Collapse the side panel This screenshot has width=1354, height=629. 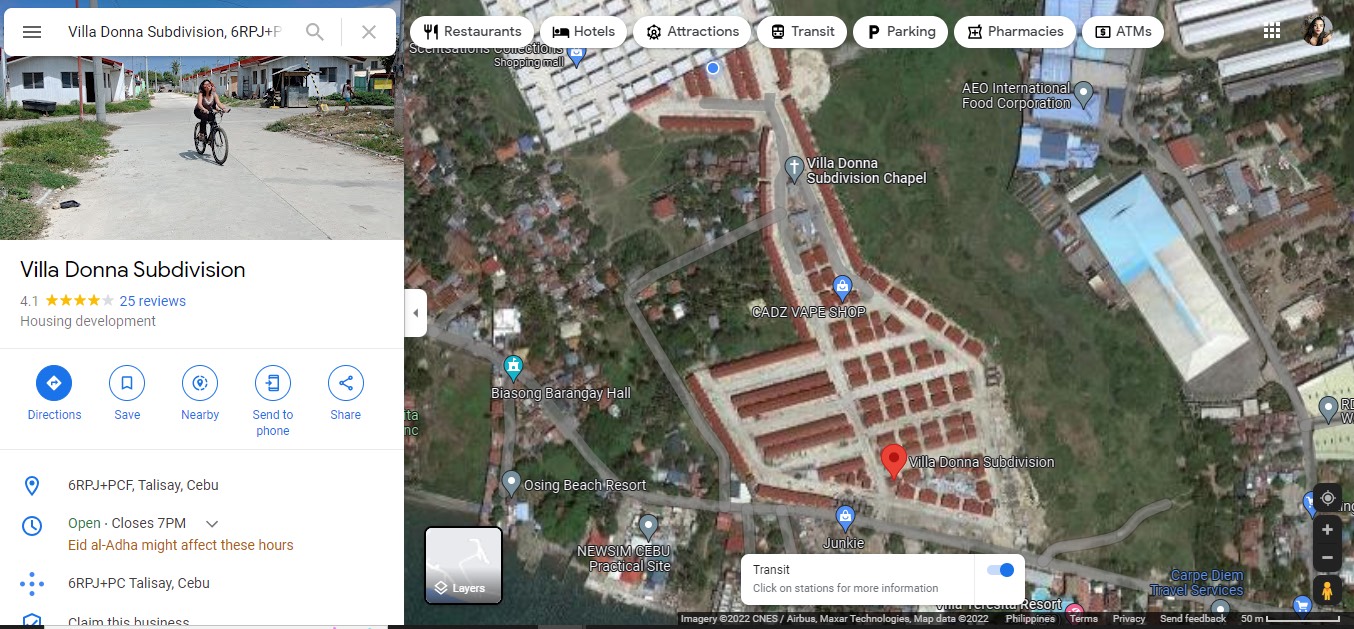click(x=416, y=313)
